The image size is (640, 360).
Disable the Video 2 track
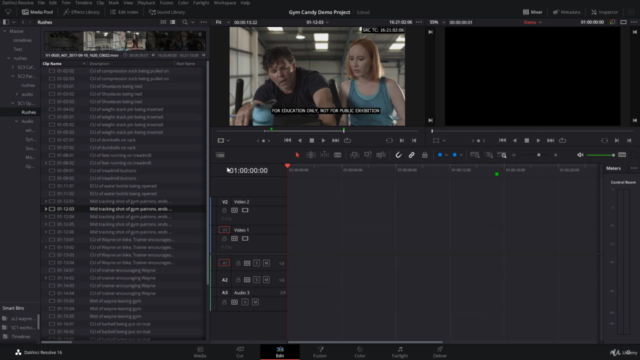click(x=245, y=210)
